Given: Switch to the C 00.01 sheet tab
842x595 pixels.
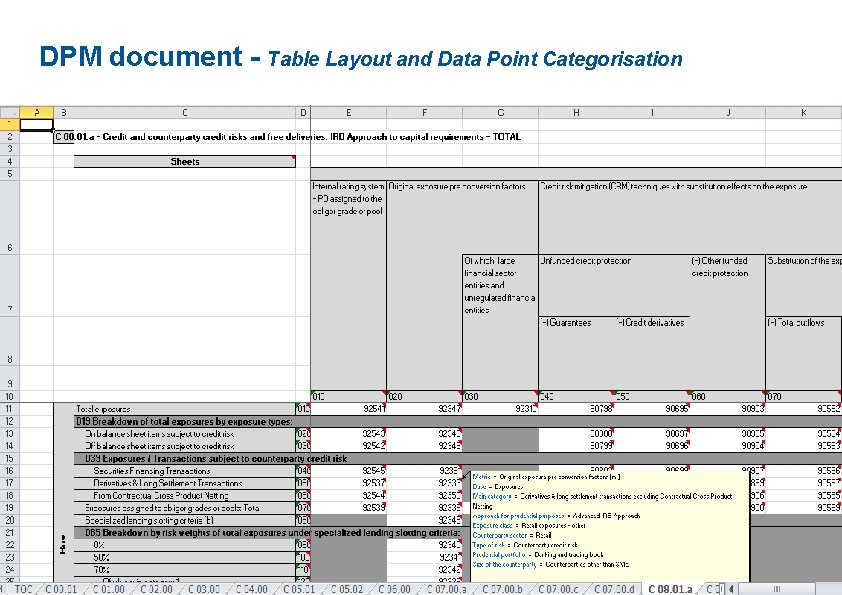Looking at the screenshot, I should [x=61, y=589].
